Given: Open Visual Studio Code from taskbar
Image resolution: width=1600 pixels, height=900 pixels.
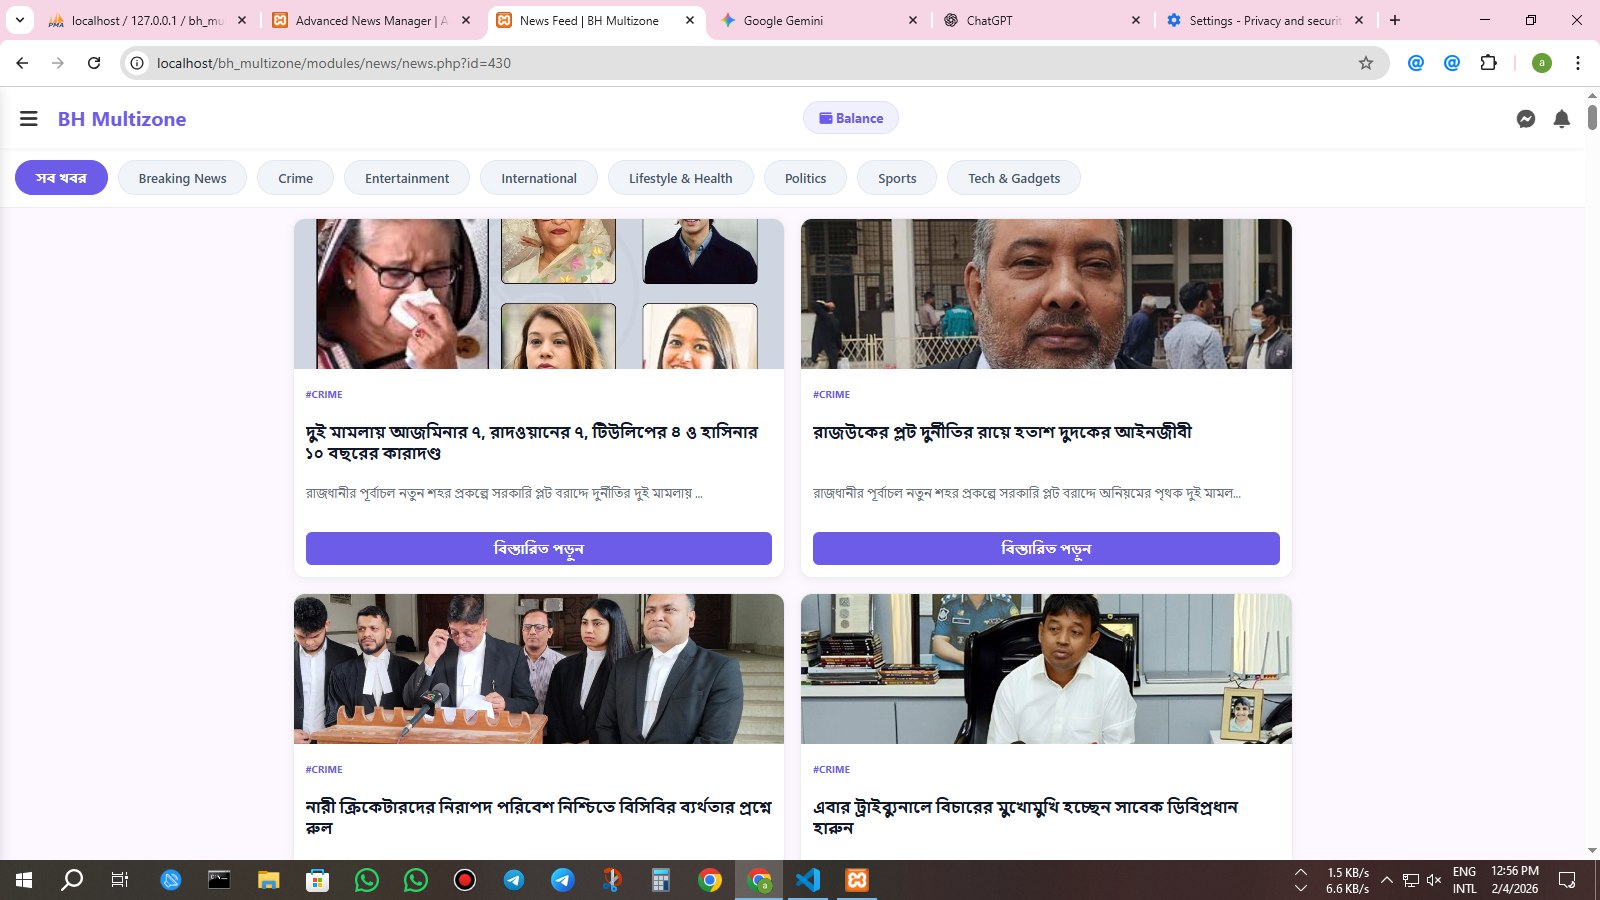Looking at the screenshot, I should pyautogui.click(x=808, y=880).
